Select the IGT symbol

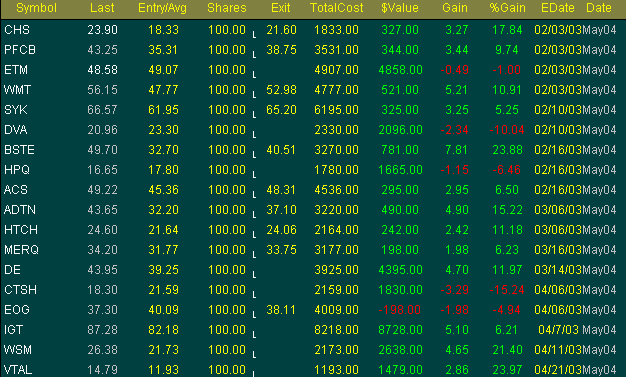pos(14,329)
